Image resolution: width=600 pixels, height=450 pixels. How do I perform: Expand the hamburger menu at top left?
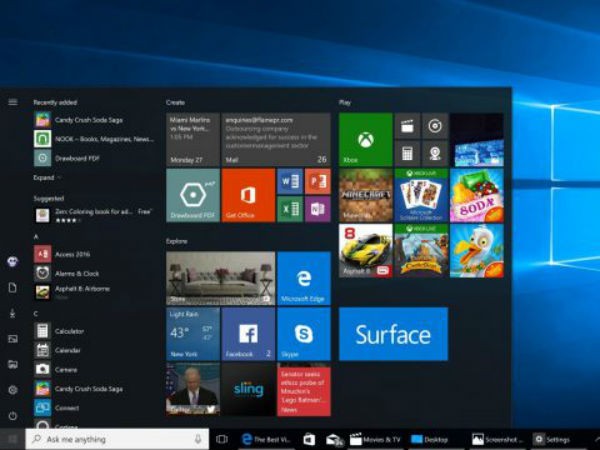pyautogui.click(x=12, y=102)
